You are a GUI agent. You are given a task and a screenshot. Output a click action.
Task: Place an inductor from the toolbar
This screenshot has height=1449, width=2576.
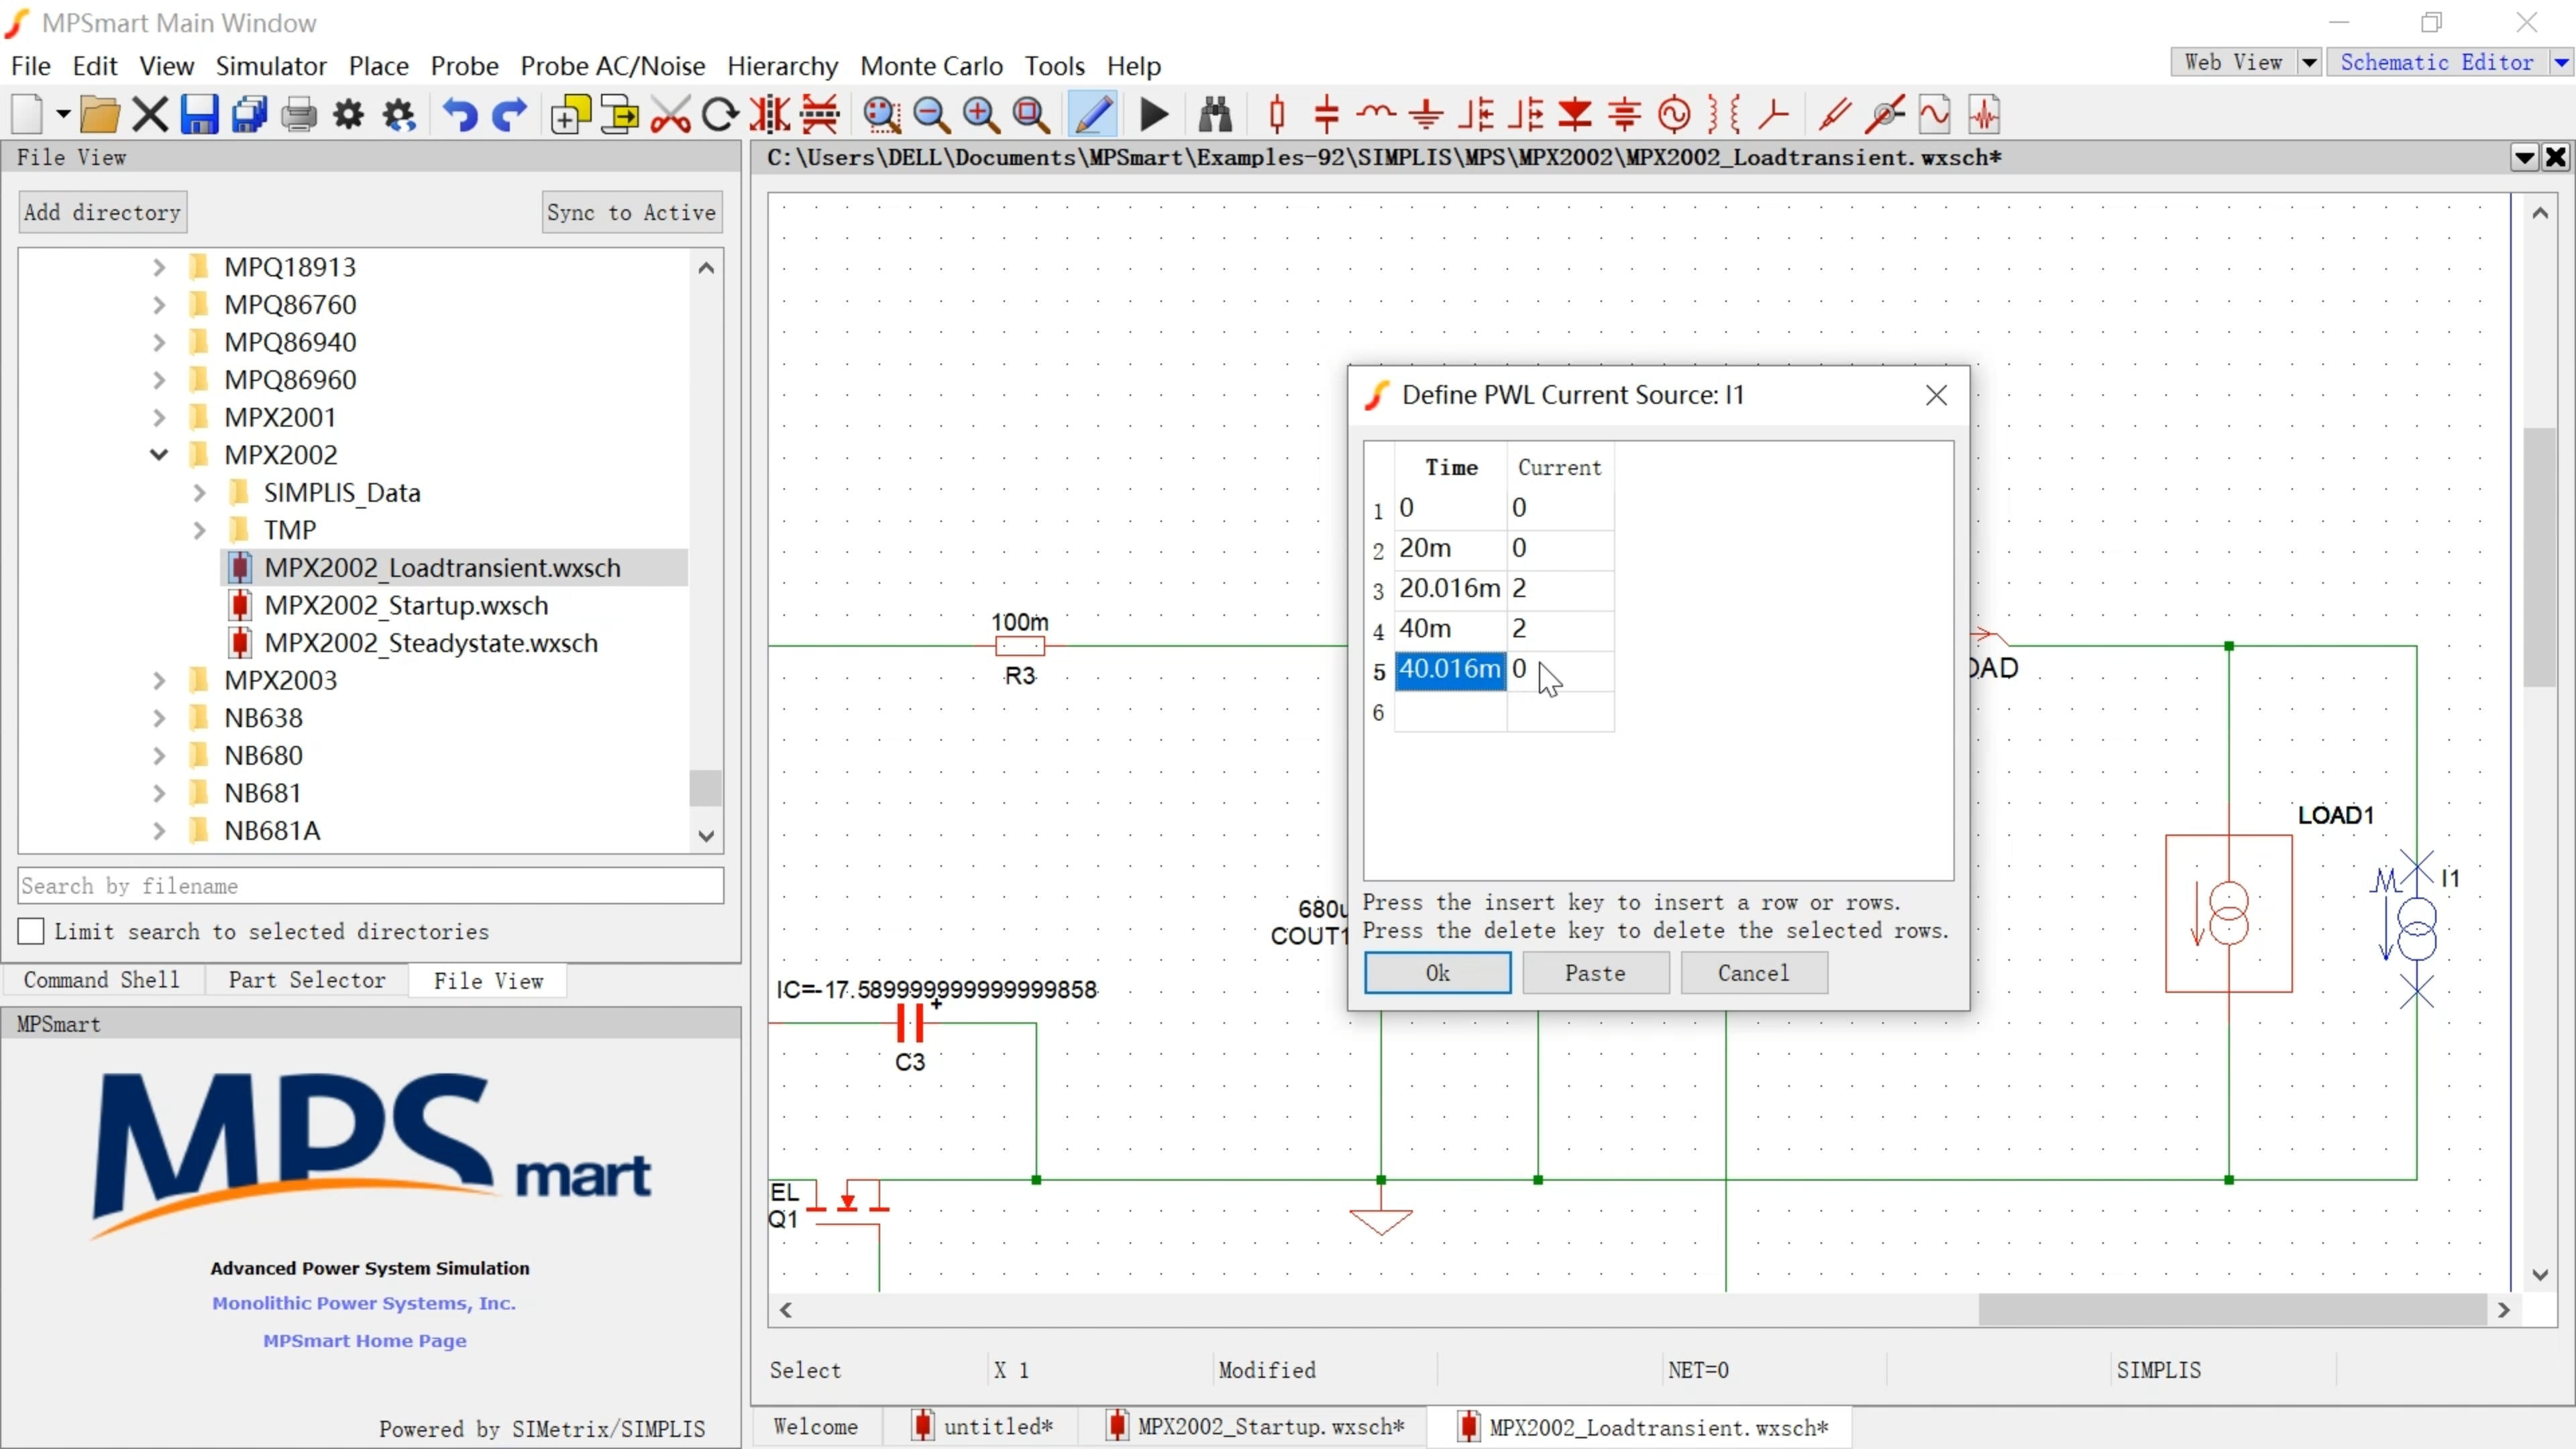tap(1377, 115)
